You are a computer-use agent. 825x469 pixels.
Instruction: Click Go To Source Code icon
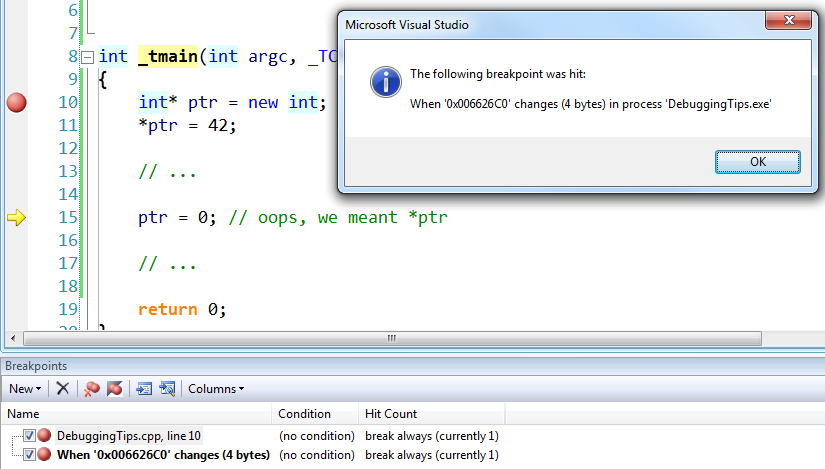[144, 388]
